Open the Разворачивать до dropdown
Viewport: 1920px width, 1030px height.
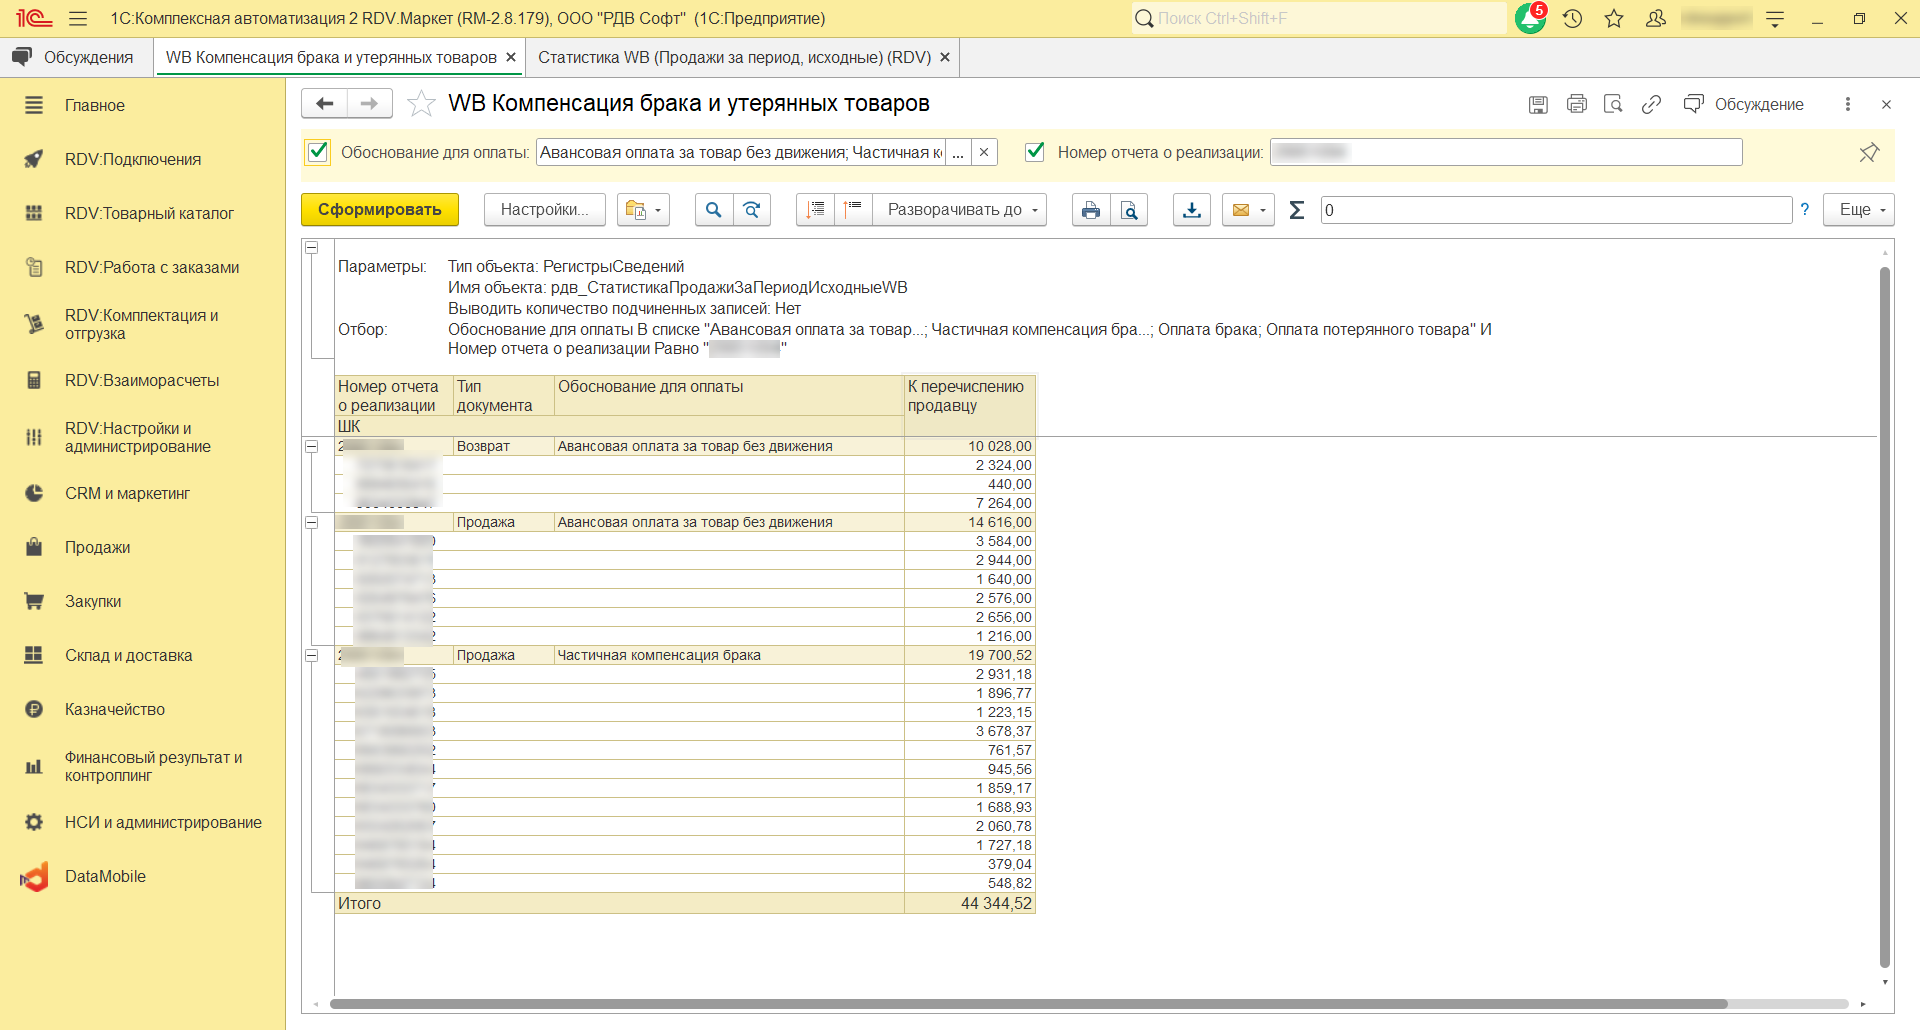960,210
